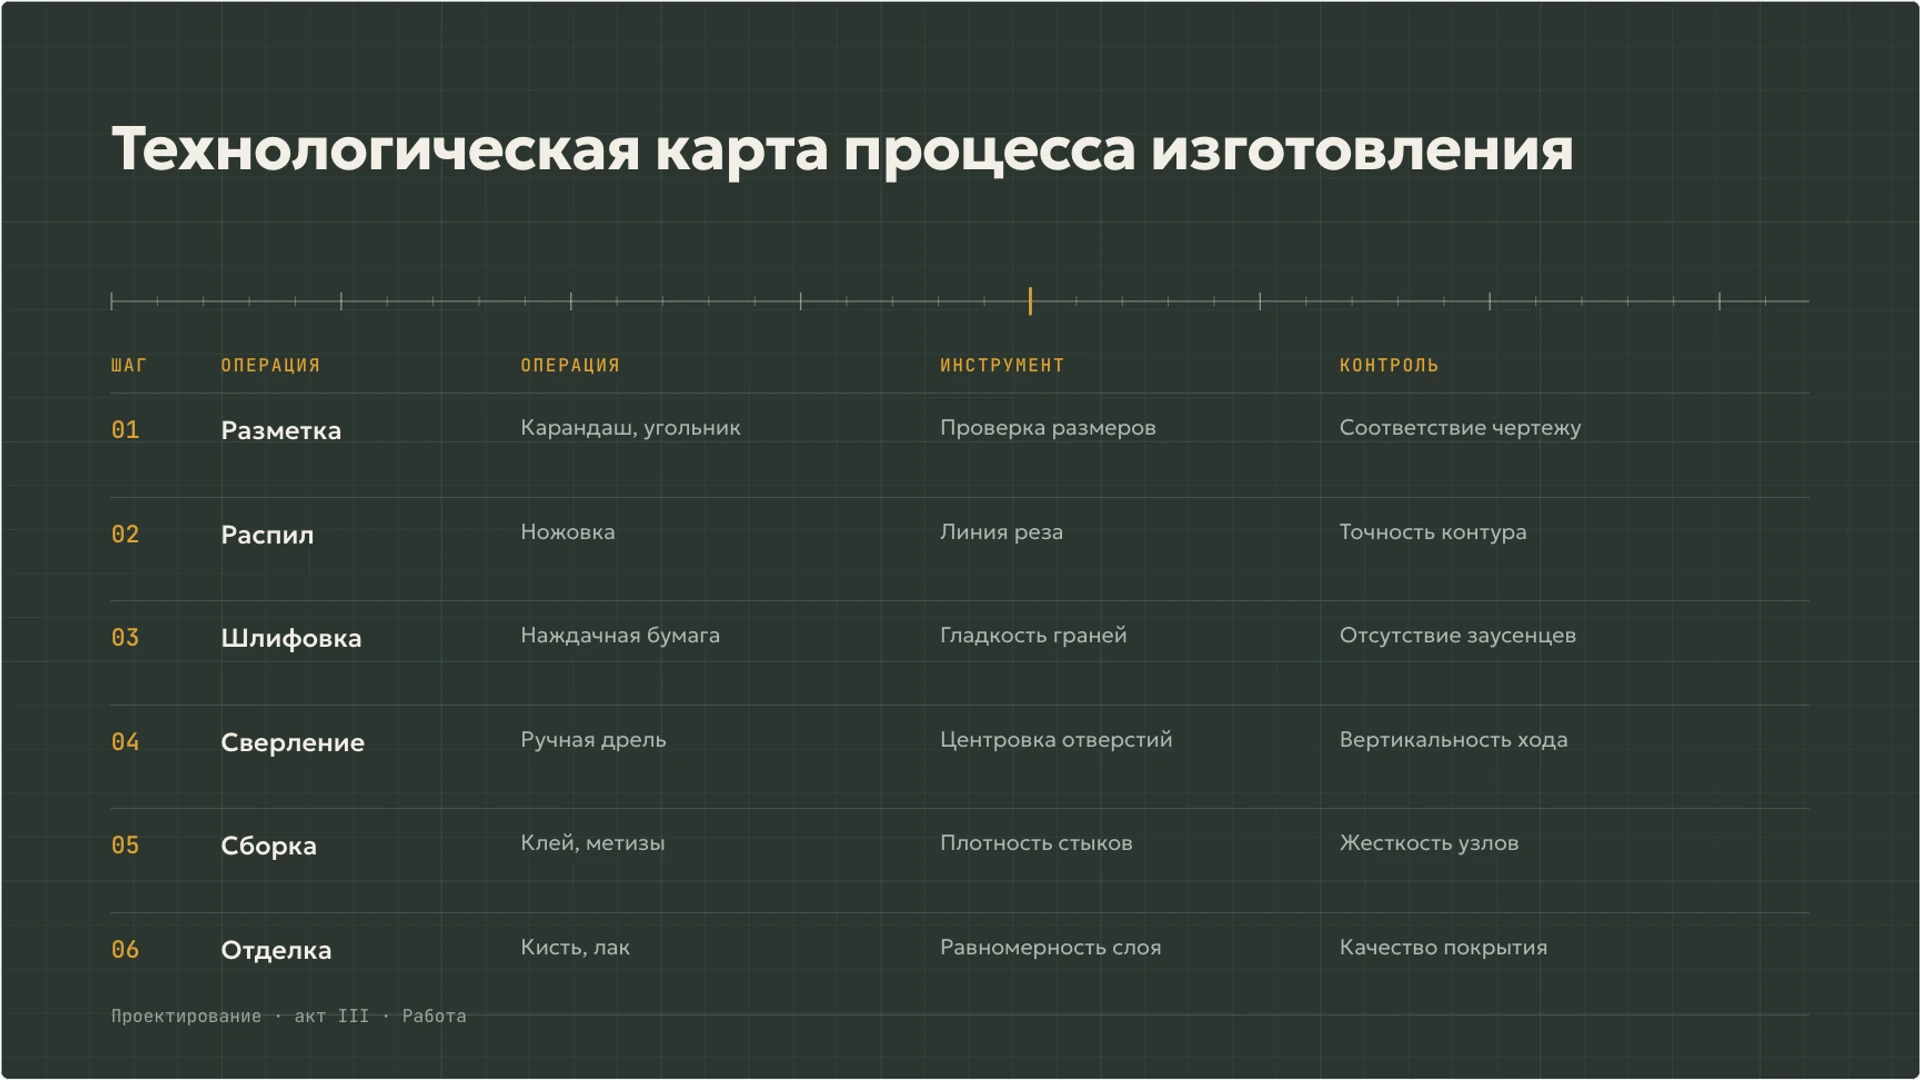Click the 'Центровка отверстий' cell

pyautogui.click(x=1056, y=740)
